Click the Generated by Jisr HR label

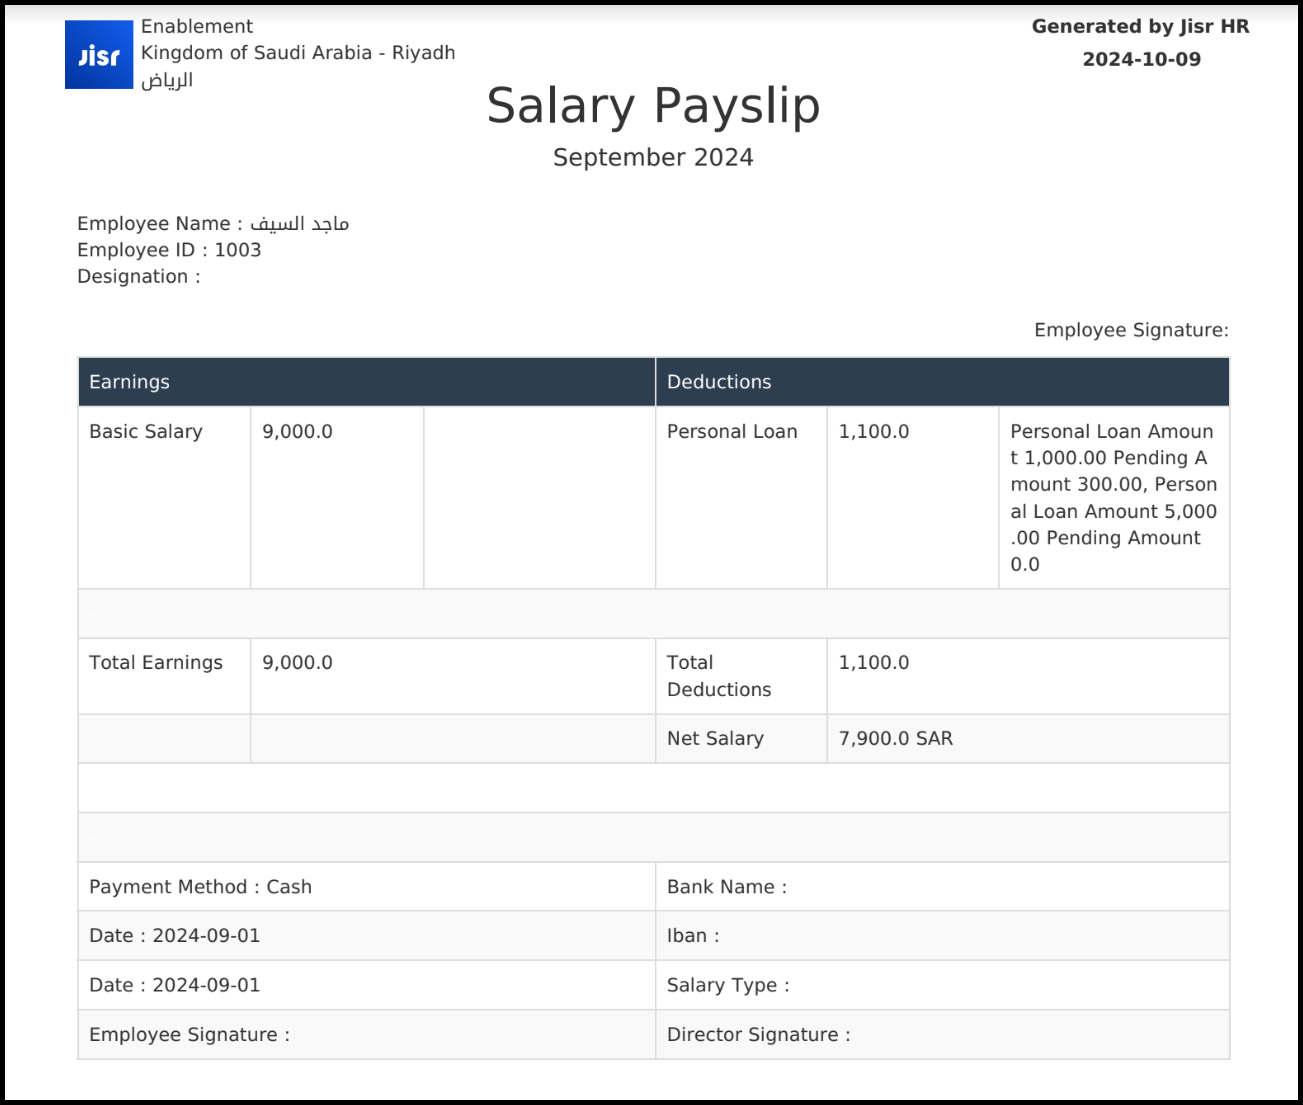[1140, 27]
